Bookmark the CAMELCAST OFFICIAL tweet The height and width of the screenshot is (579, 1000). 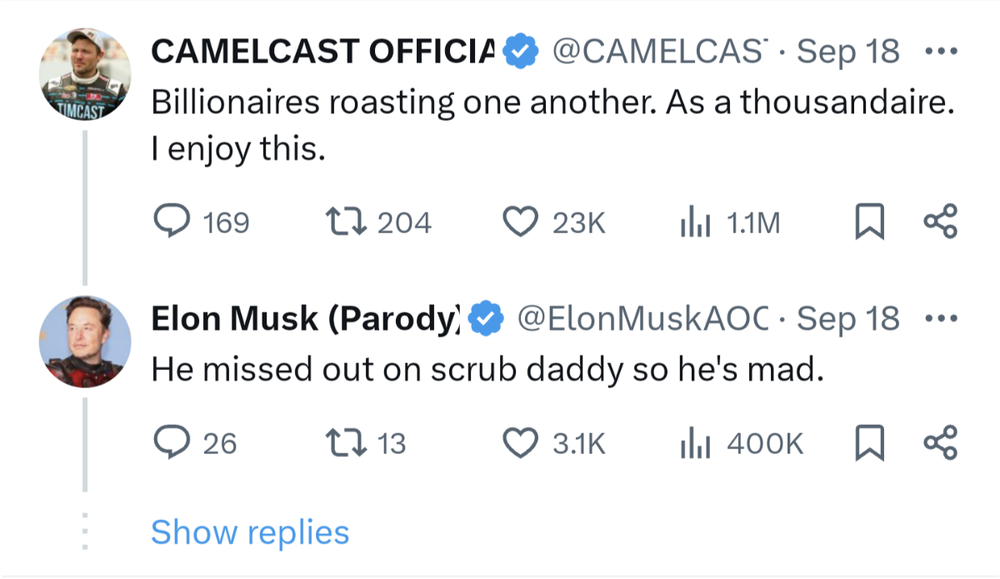point(870,222)
